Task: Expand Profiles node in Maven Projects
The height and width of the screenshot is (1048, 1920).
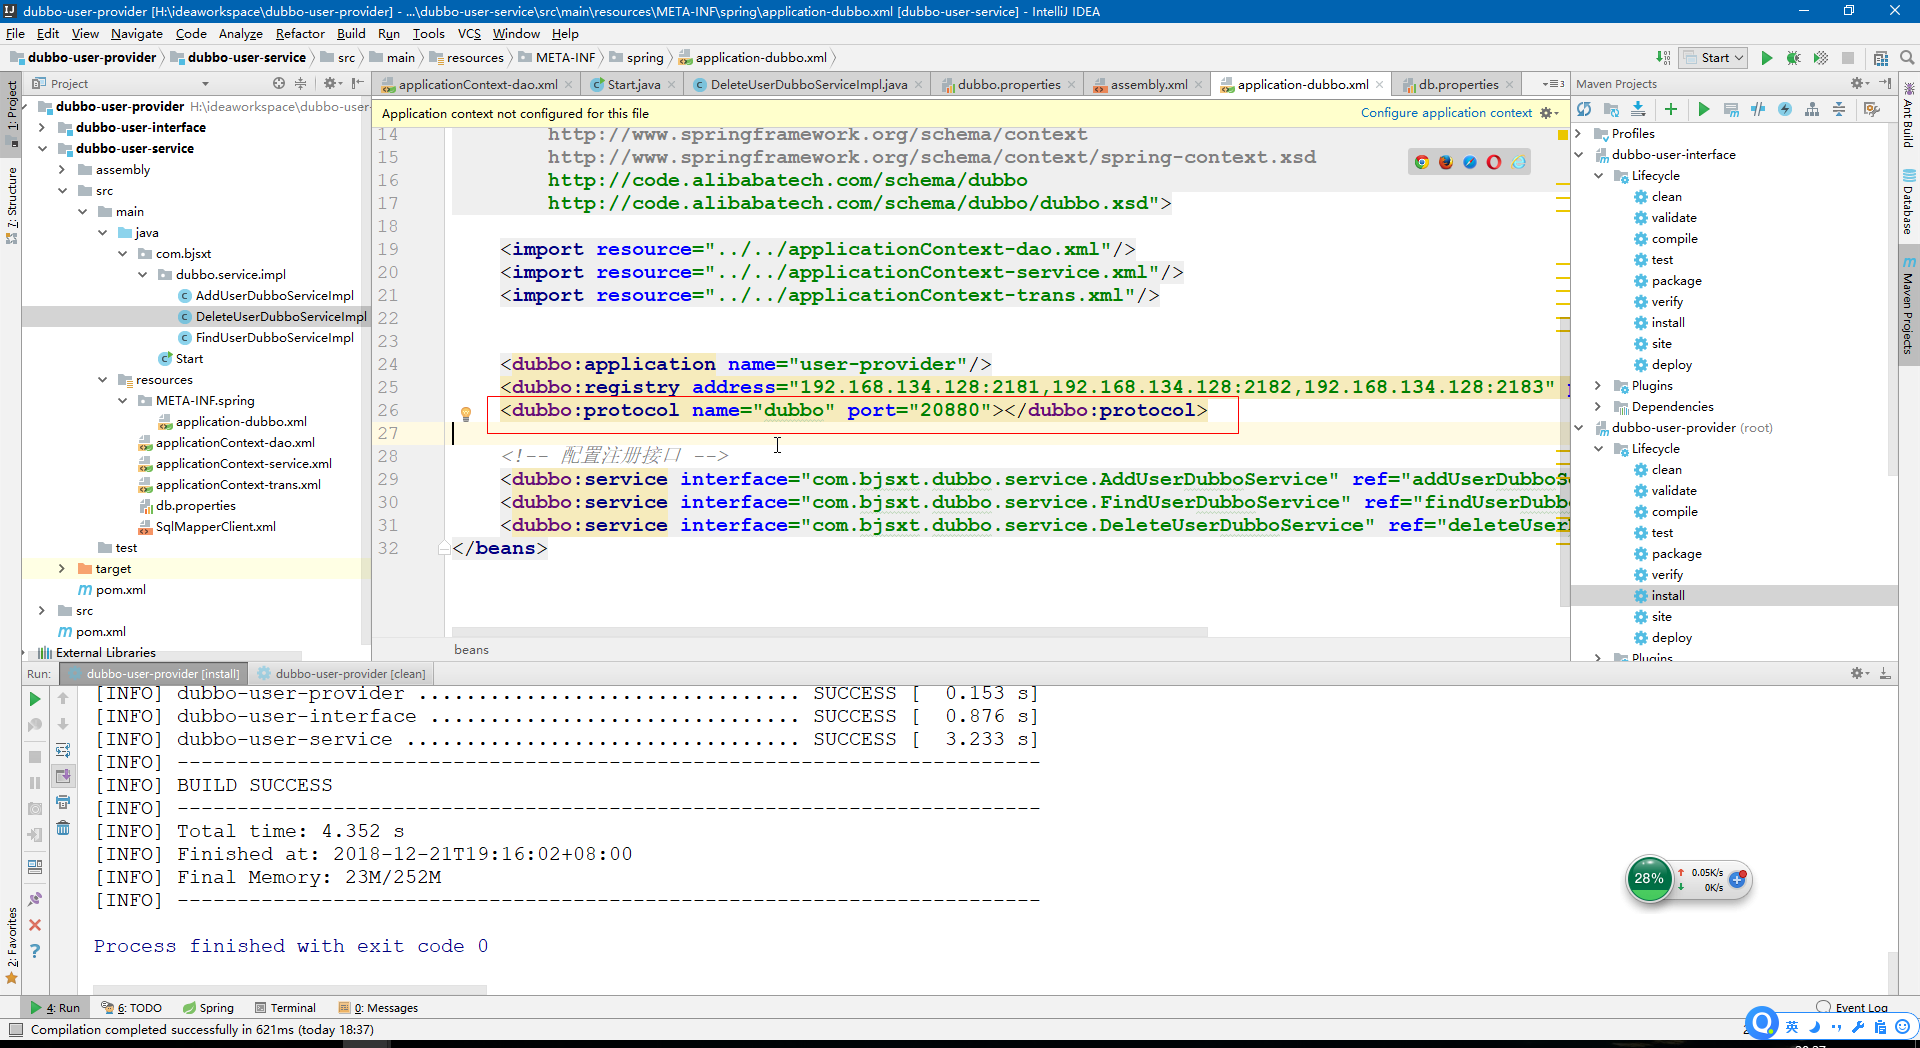Action: (x=1579, y=133)
